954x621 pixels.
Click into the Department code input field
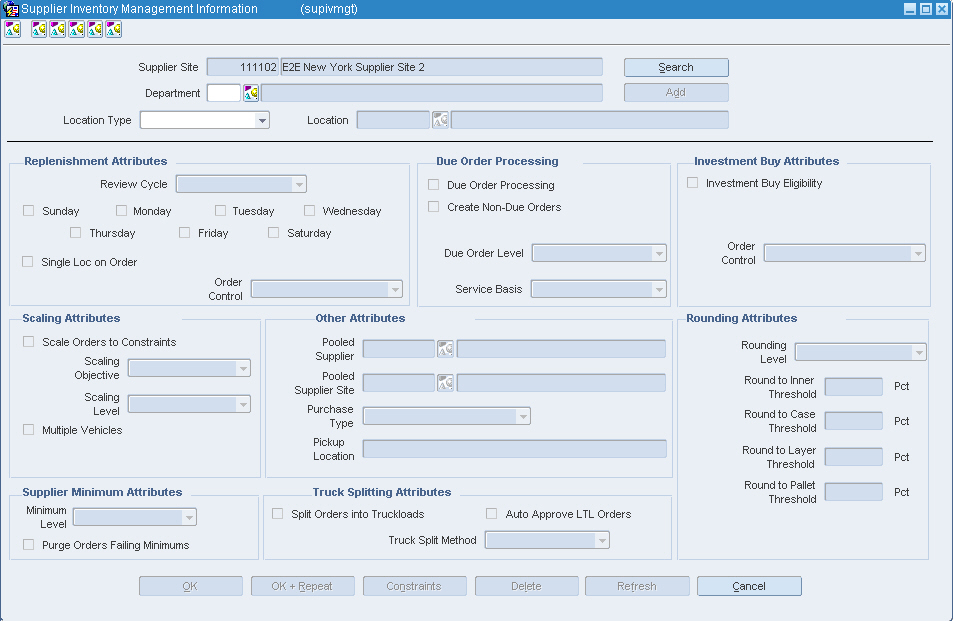click(x=224, y=93)
